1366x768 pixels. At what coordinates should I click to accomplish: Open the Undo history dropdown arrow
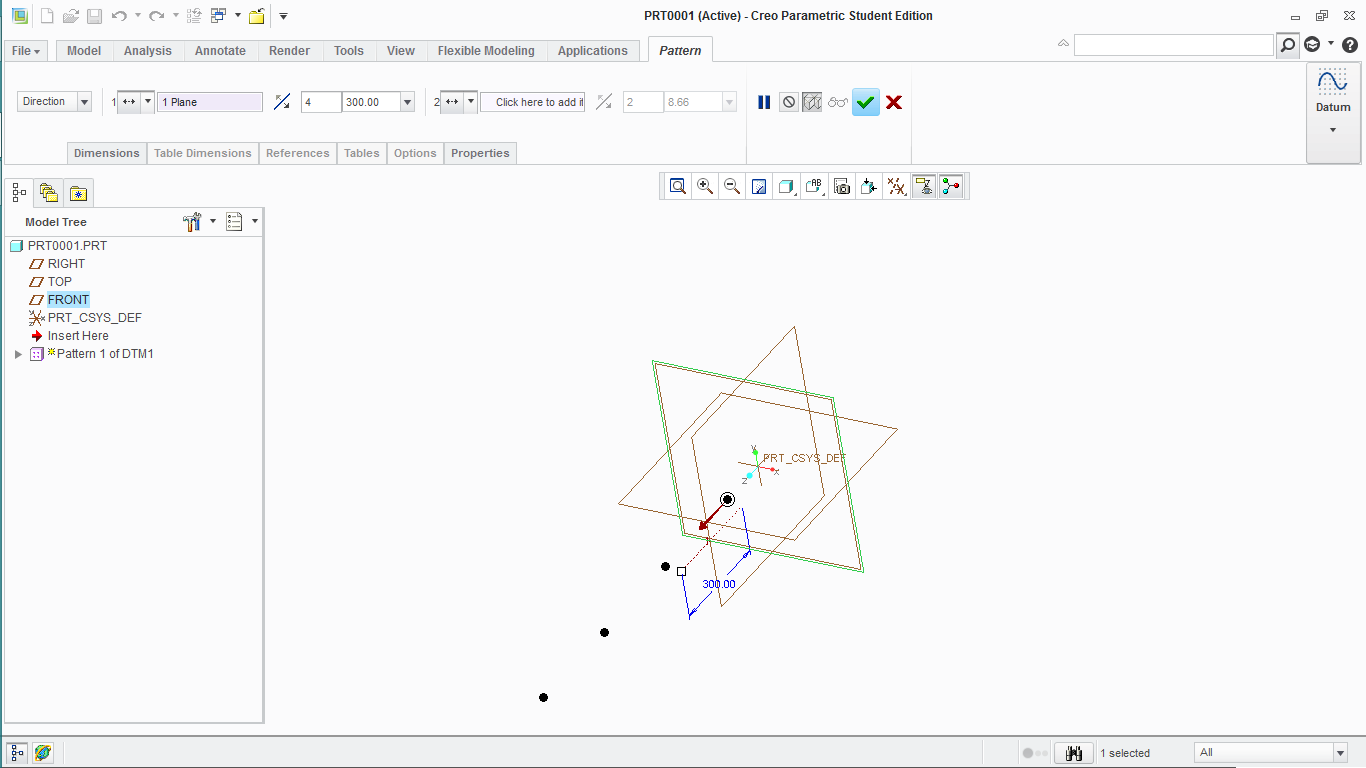tap(137, 16)
